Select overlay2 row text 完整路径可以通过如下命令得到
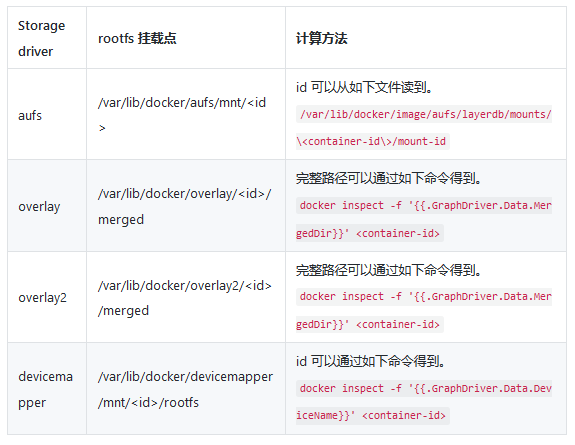The image size is (575, 445). pyautogui.click(x=389, y=270)
